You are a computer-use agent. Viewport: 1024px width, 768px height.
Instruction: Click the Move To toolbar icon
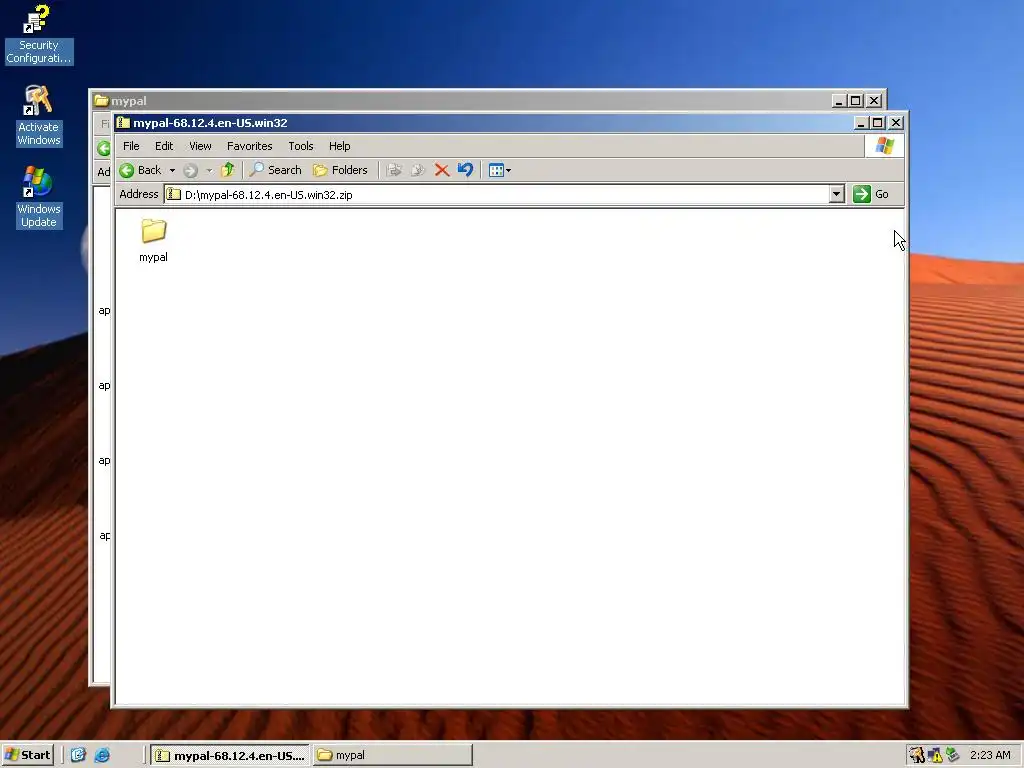[394, 170]
